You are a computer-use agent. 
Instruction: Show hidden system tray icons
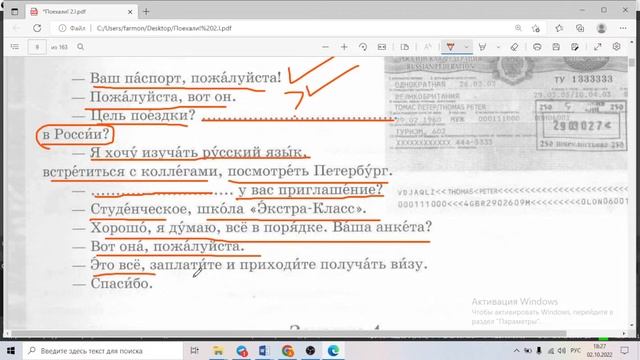[516, 351]
